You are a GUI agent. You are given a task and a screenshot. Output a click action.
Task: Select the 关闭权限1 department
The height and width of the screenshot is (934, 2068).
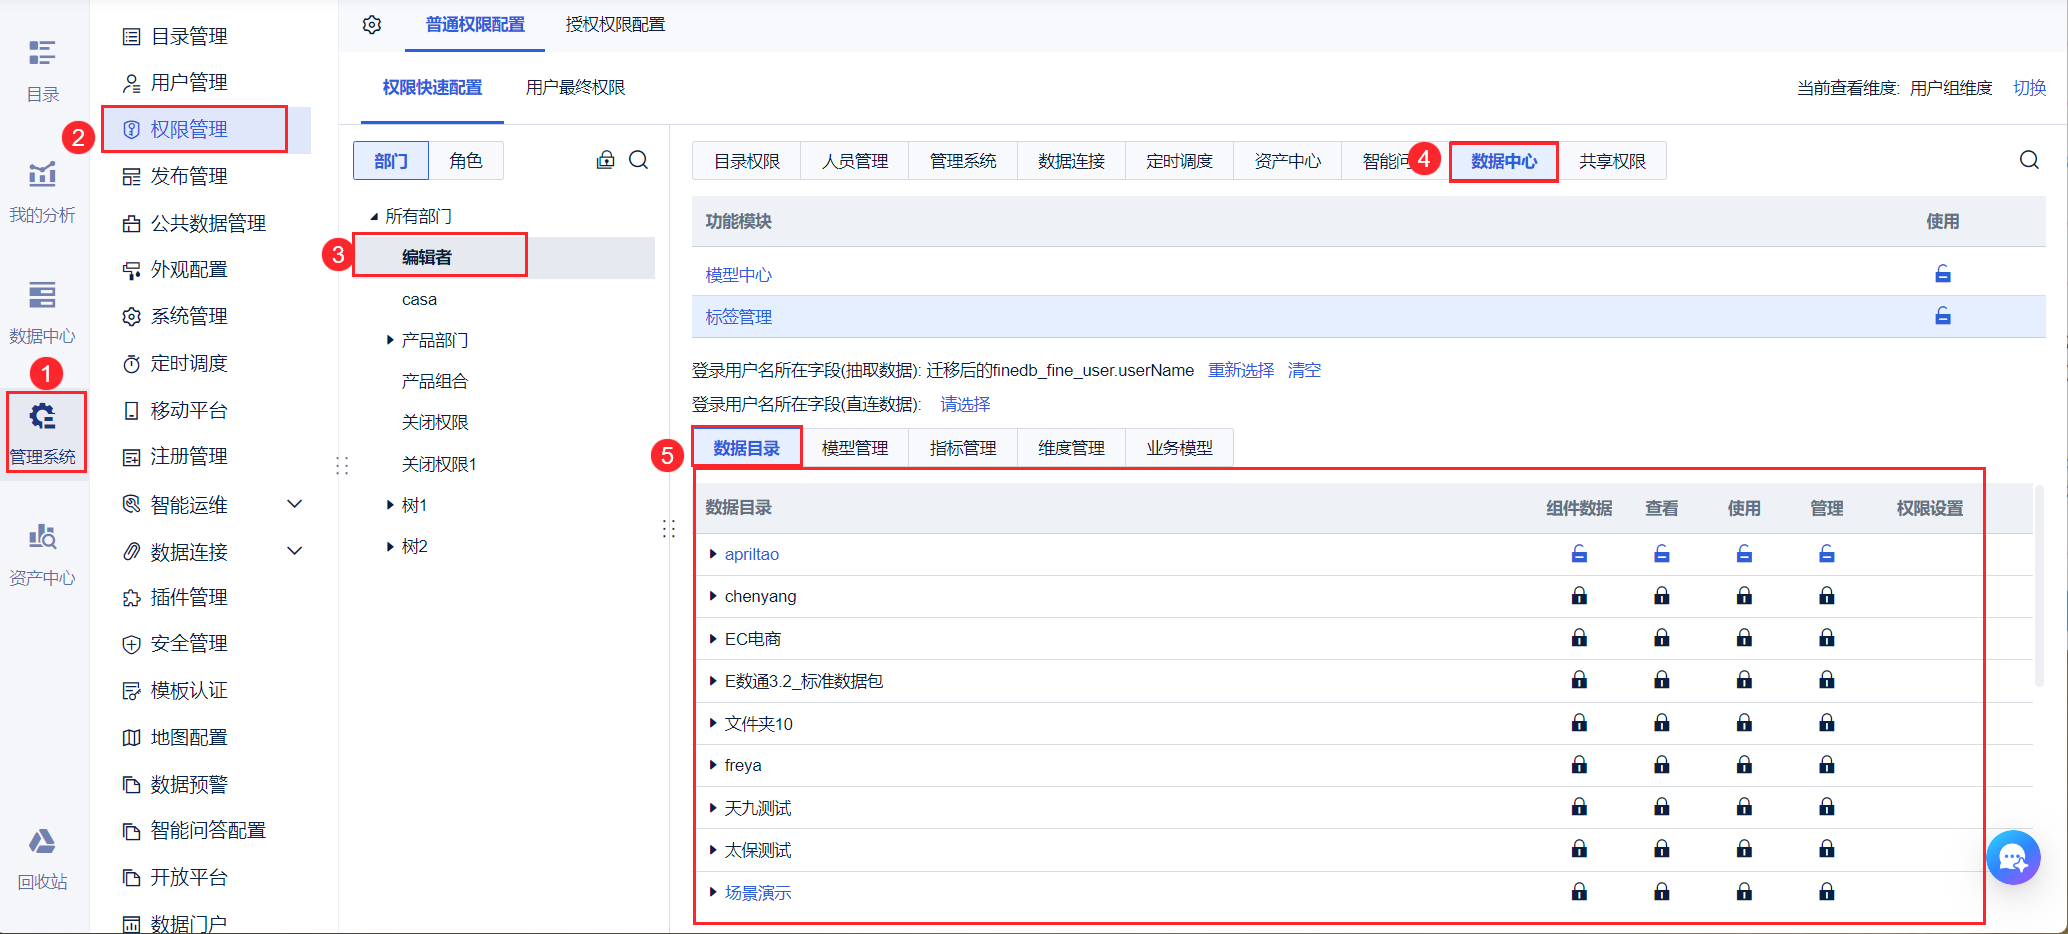pyautogui.click(x=439, y=464)
